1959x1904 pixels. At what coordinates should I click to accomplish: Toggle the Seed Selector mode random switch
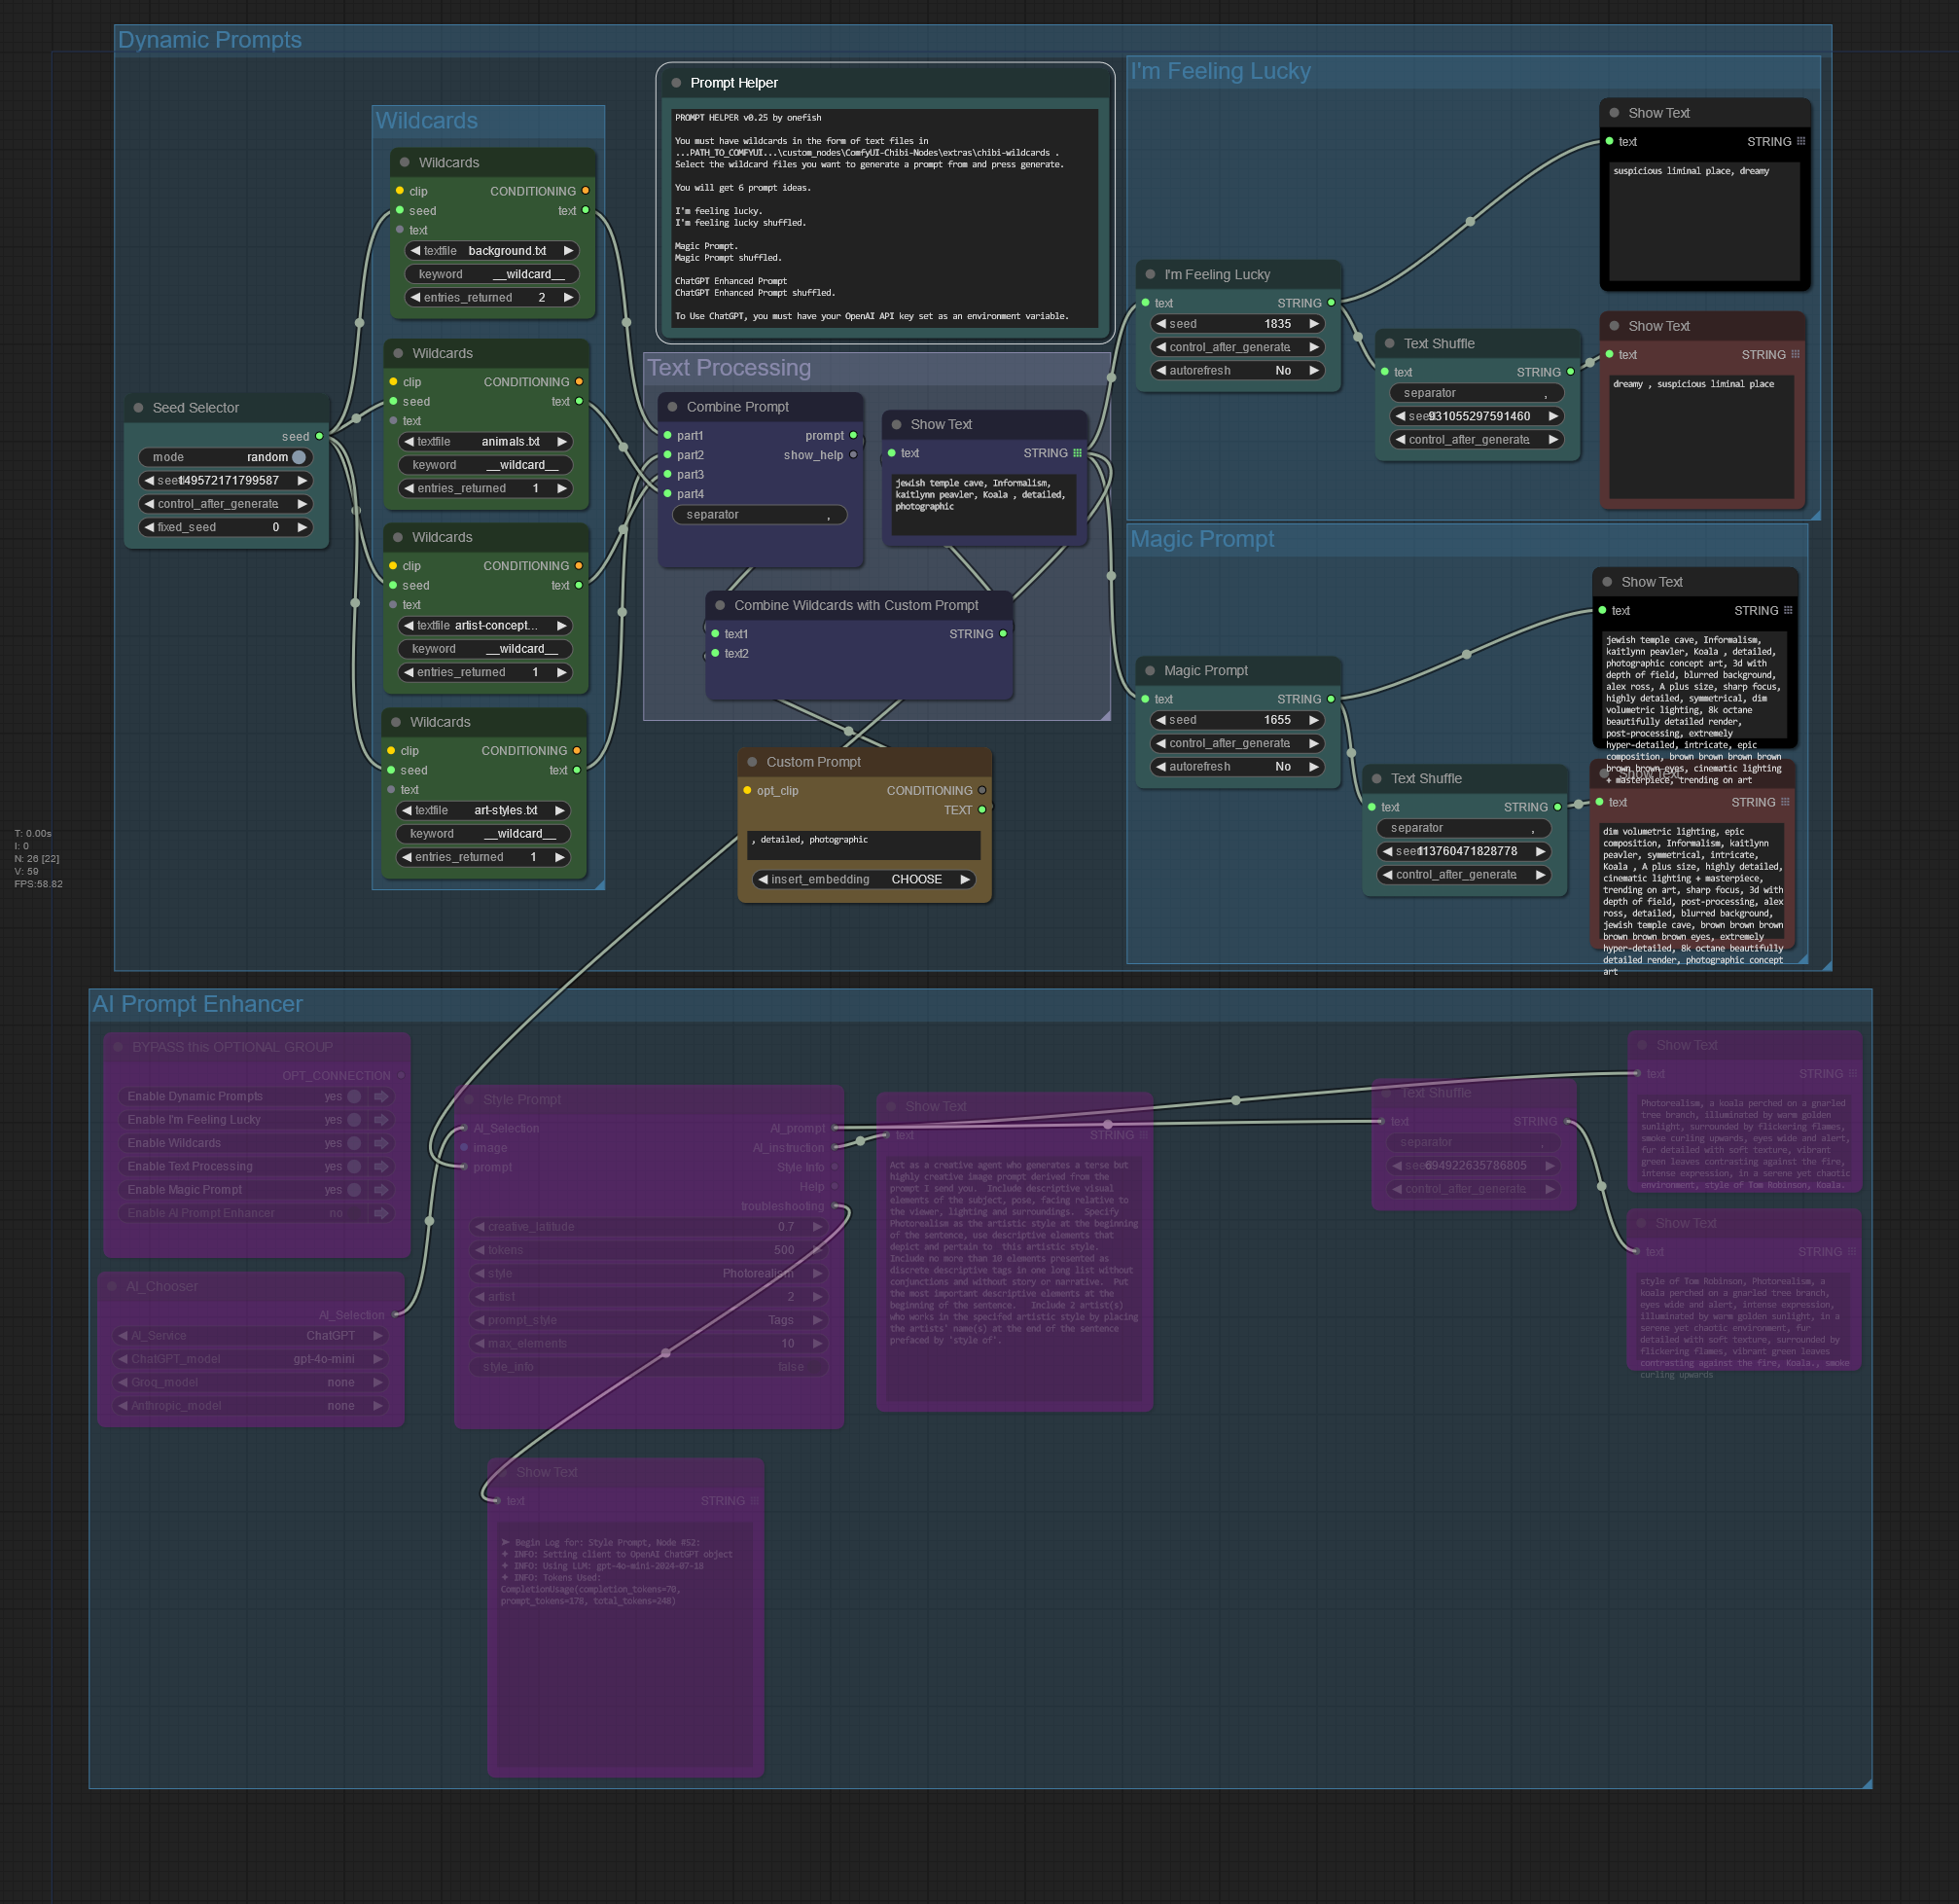[x=298, y=457]
